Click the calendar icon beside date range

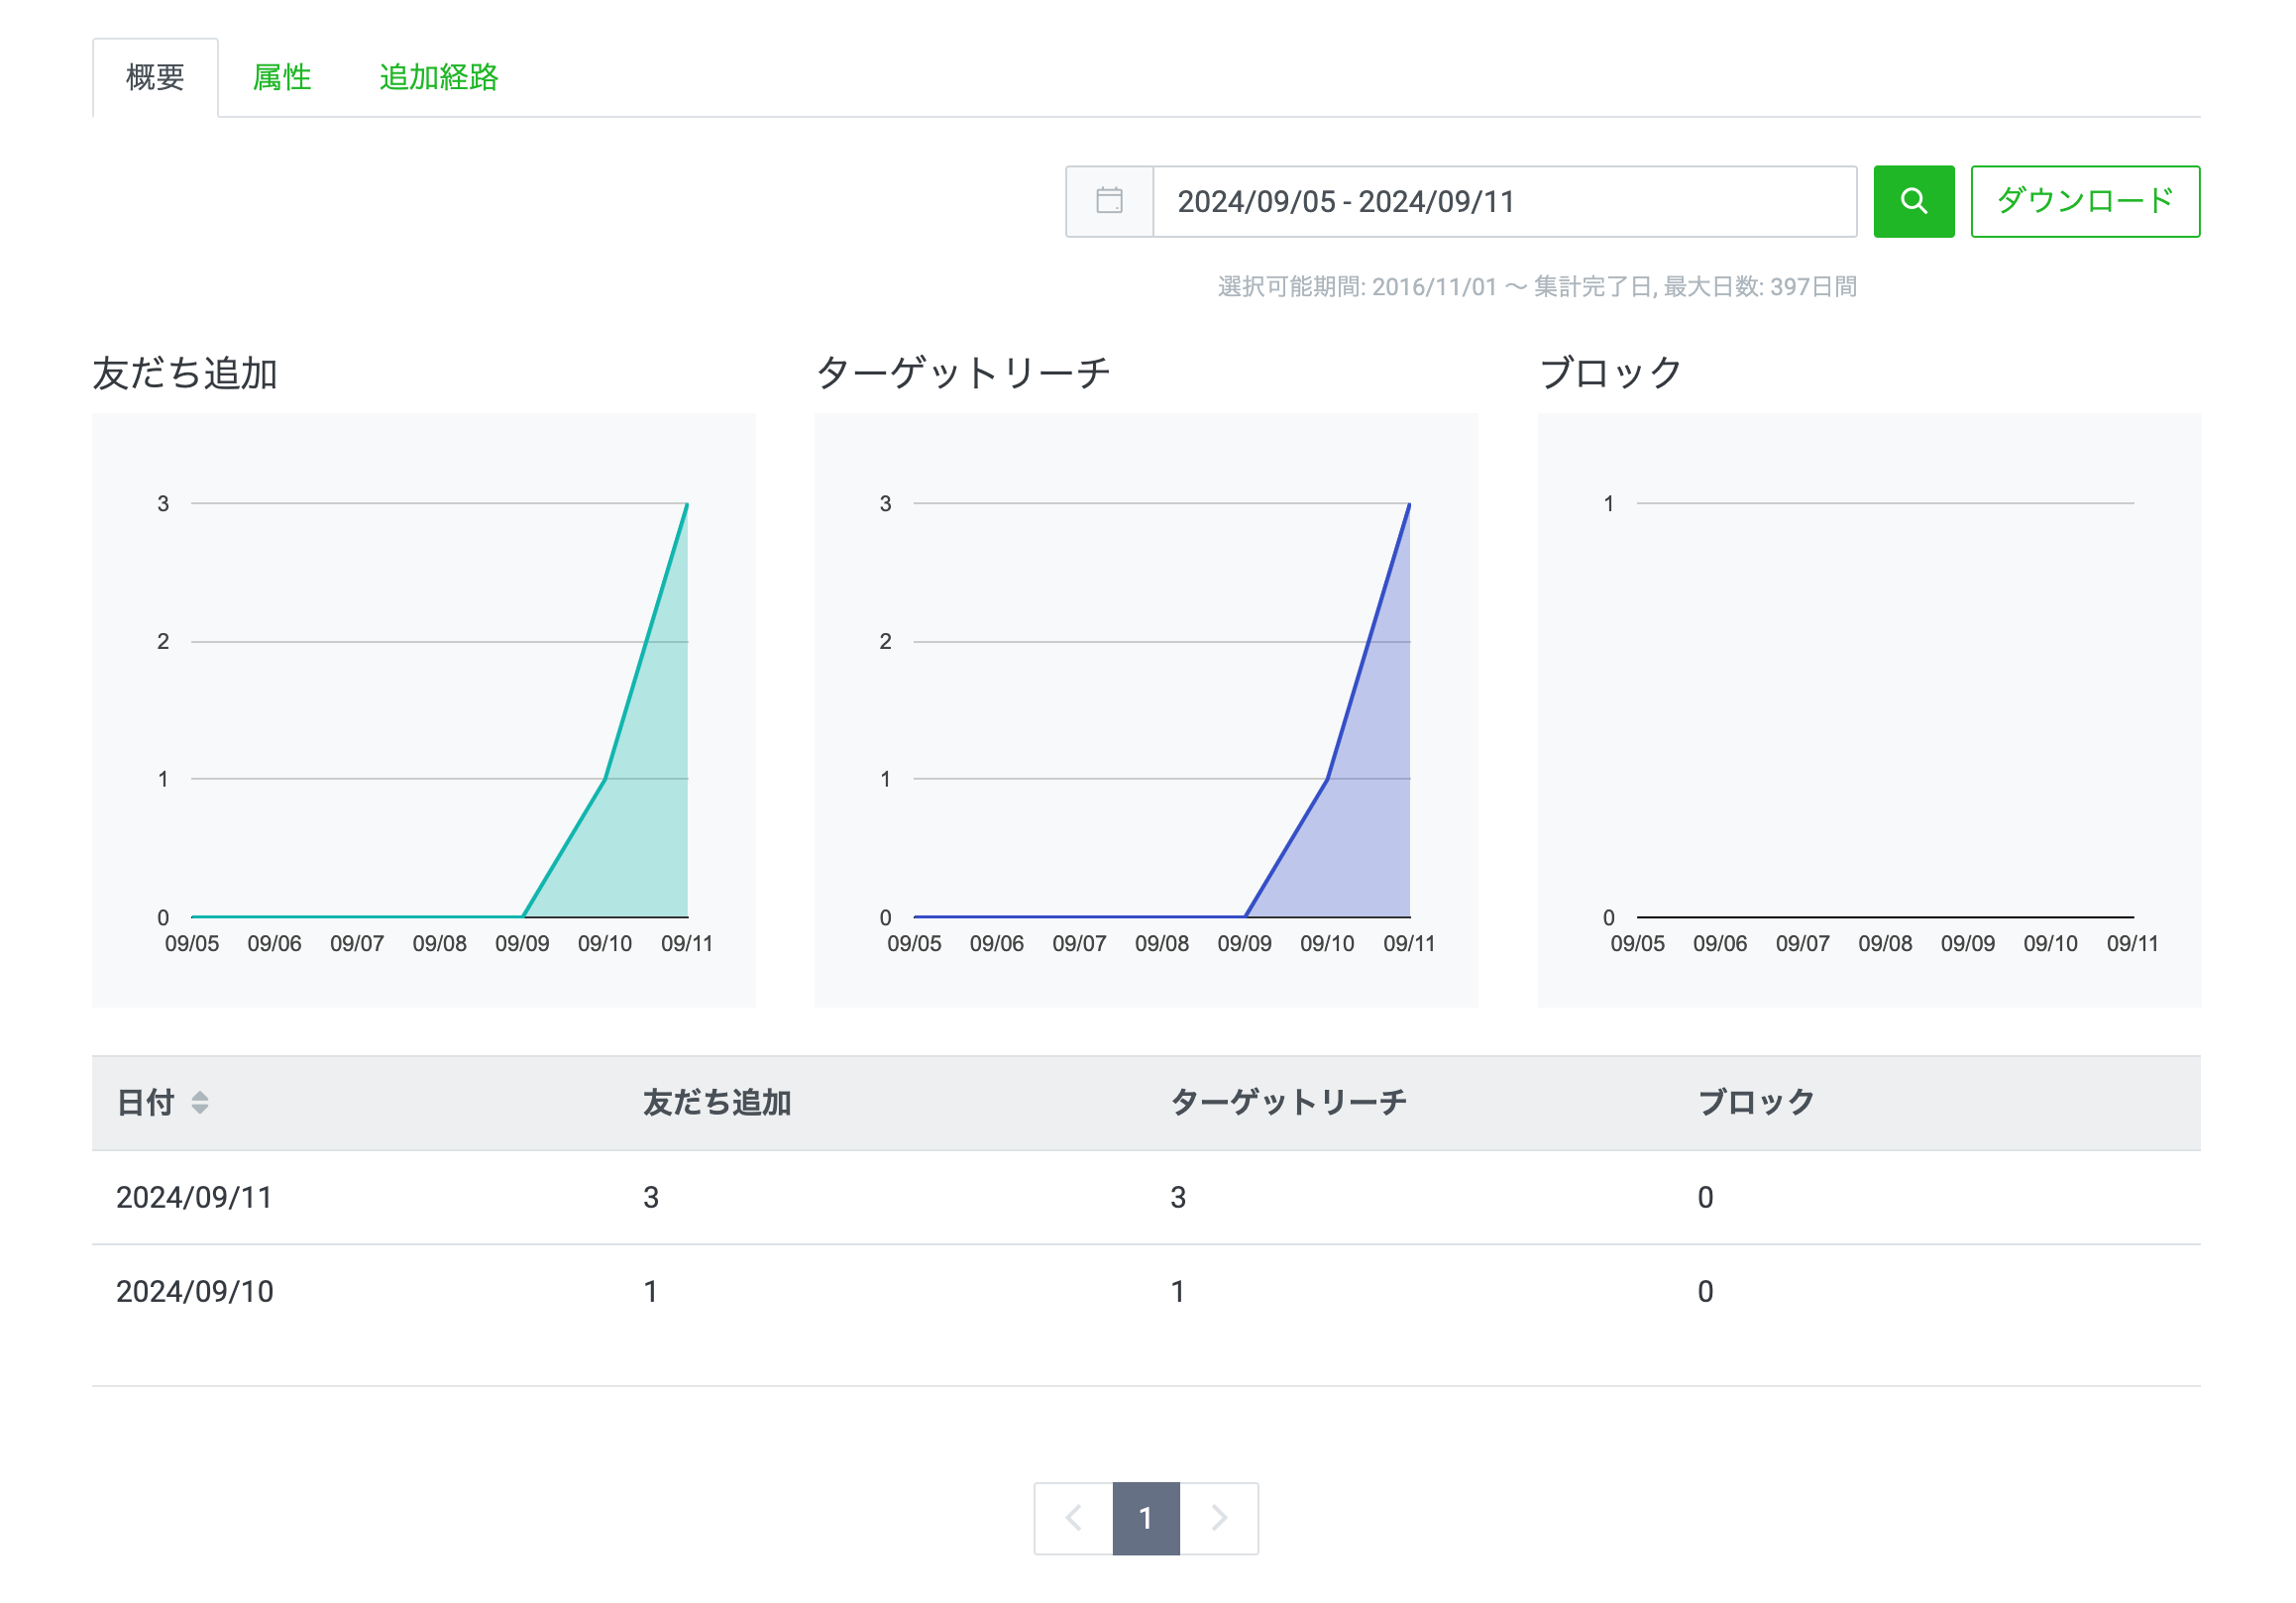click(x=1109, y=201)
